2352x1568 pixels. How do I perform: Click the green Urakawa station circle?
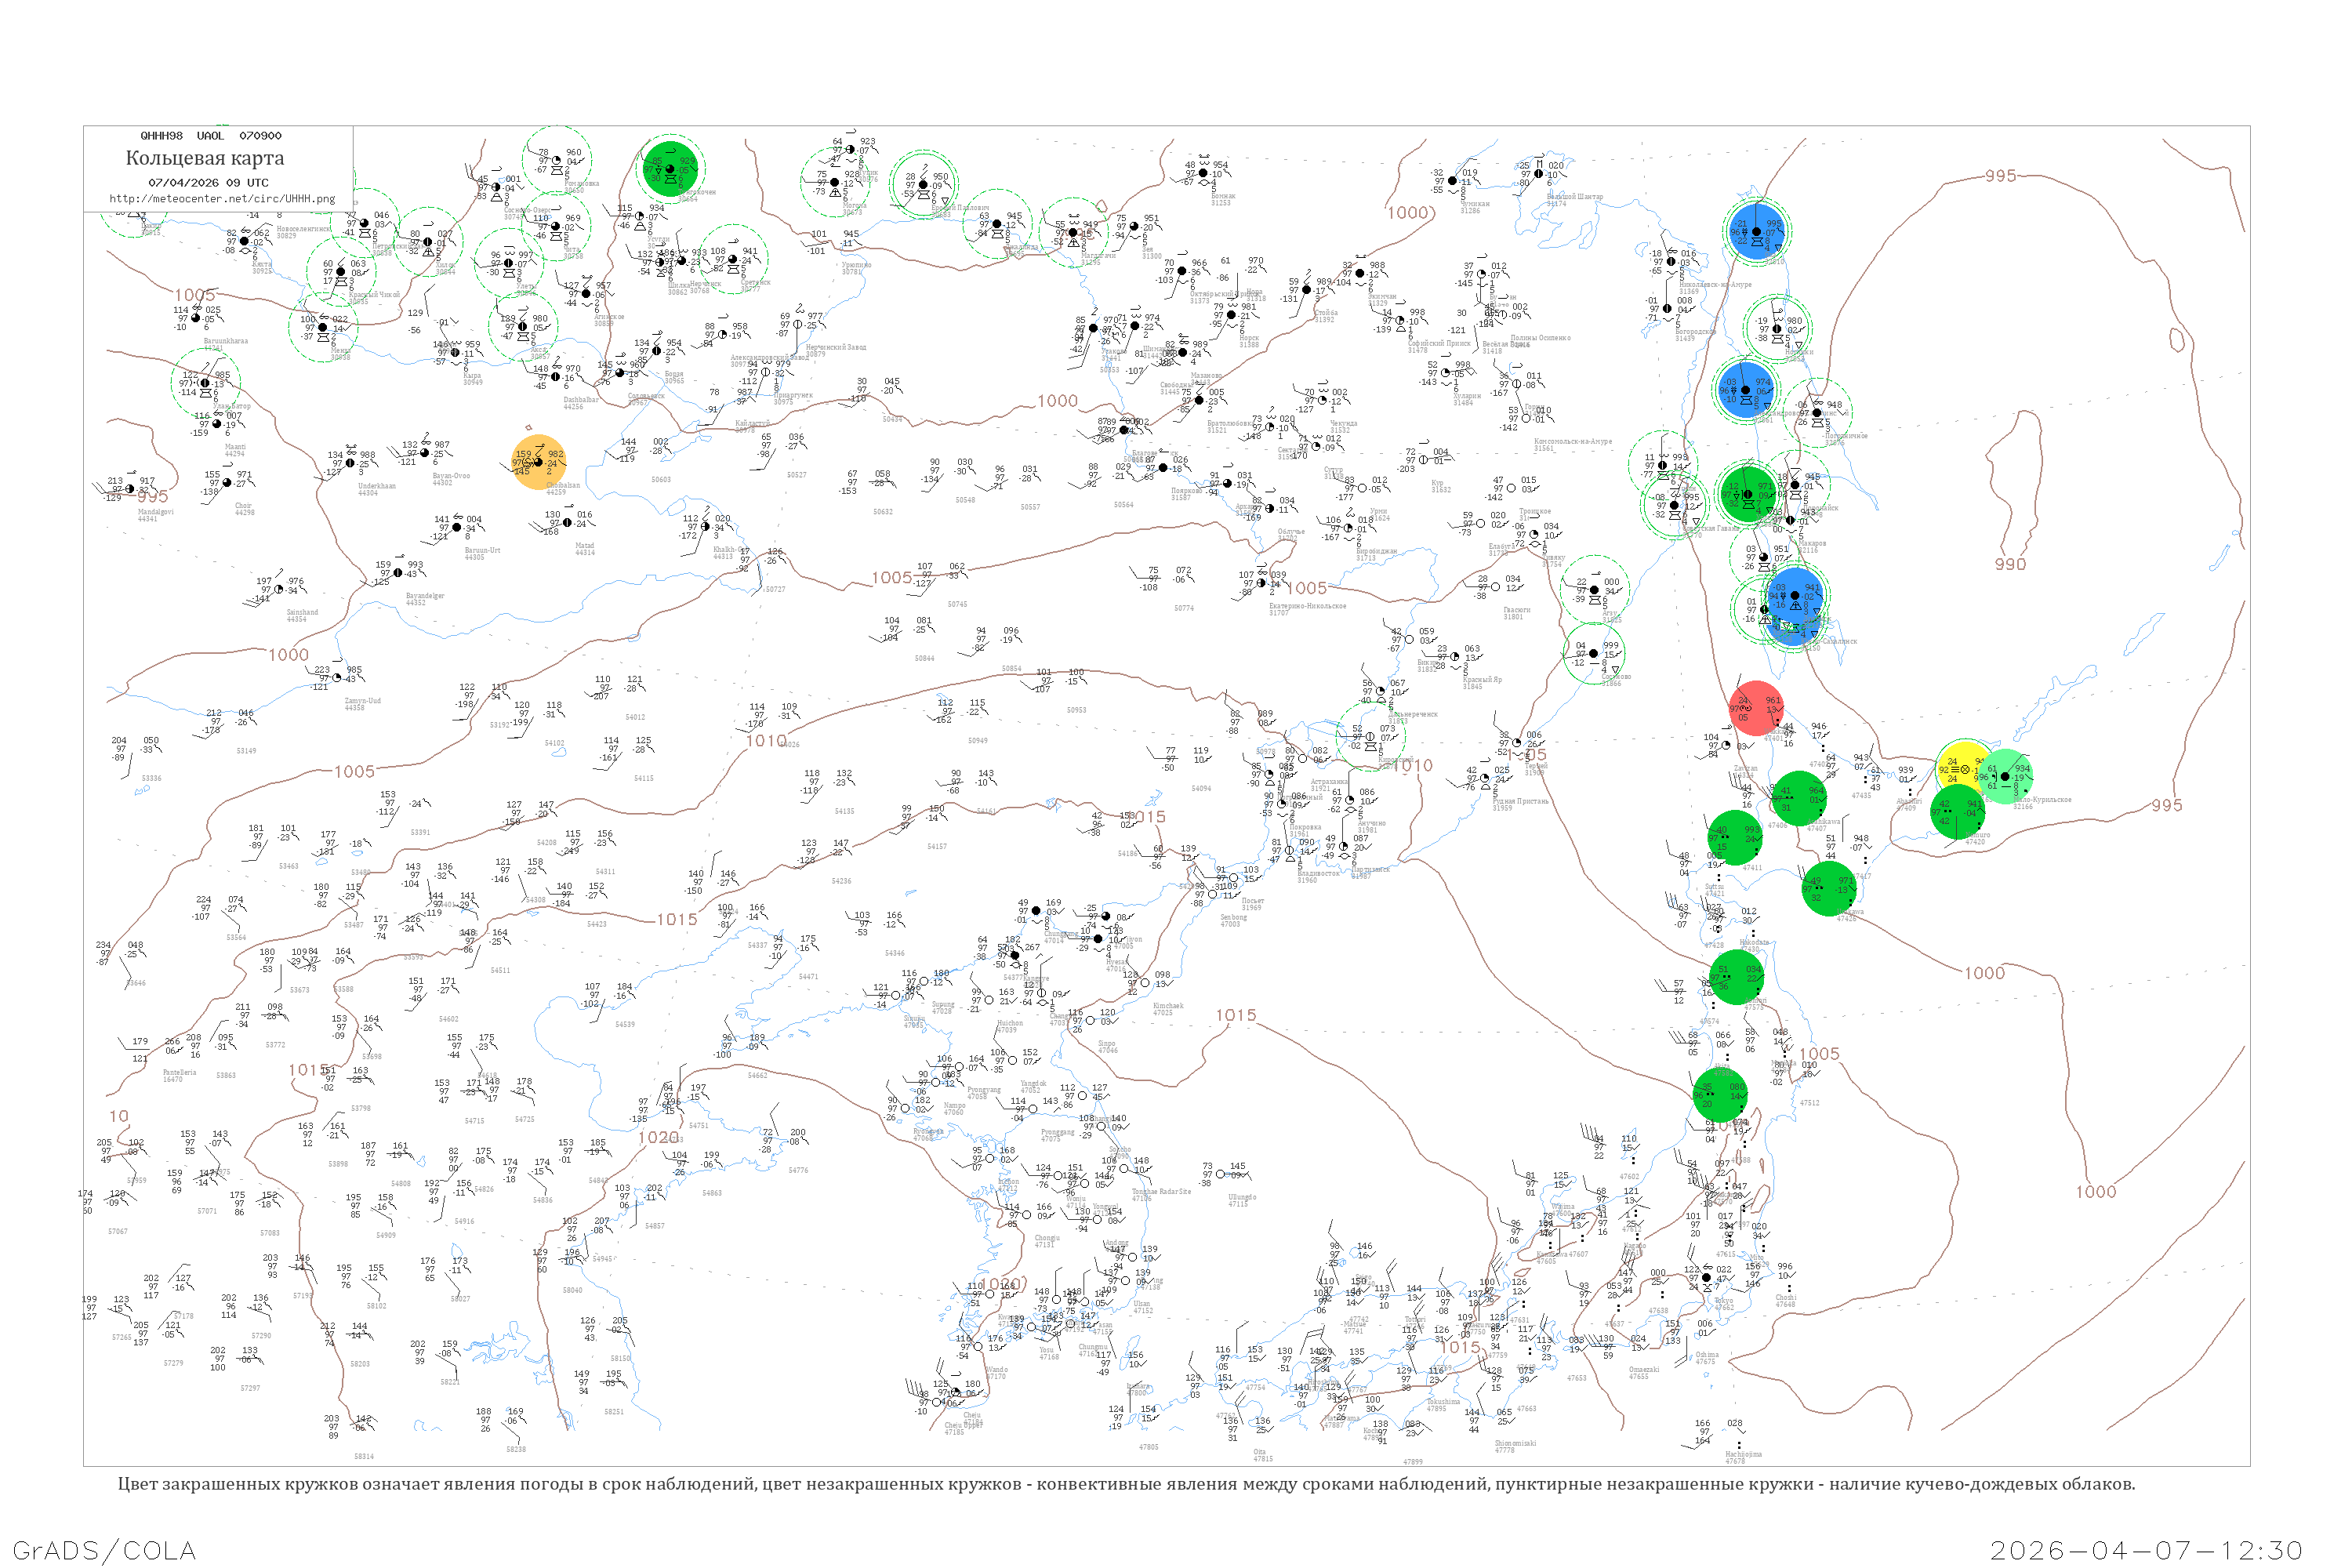click(x=1829, y=888)
